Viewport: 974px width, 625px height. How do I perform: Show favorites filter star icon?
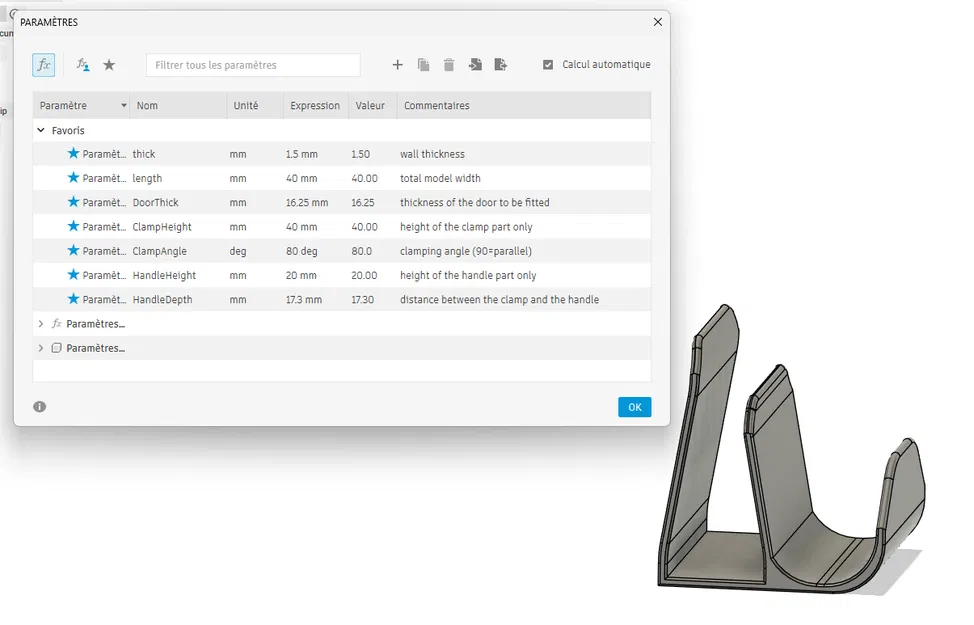(x=109, y=65)
